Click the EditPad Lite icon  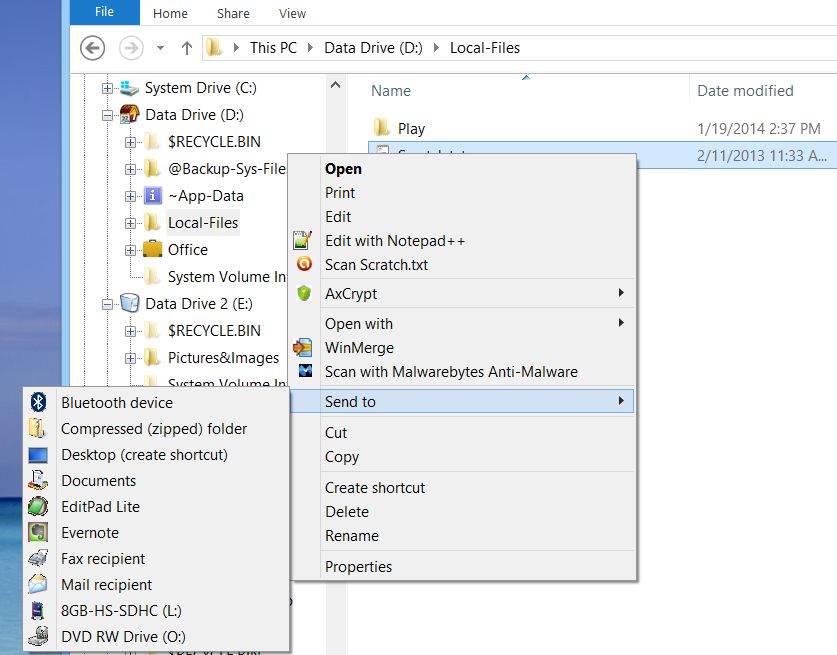tap(38, 507)
